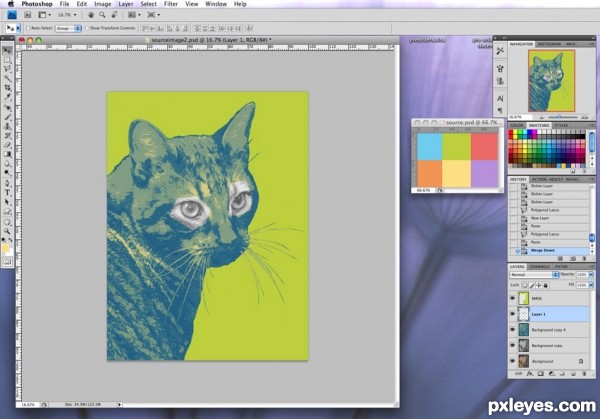Image resolution: width=600 pixels, height=419 pixels.
Task: Delete the selected layer with the trash icon
Action: tap(584, 374)
